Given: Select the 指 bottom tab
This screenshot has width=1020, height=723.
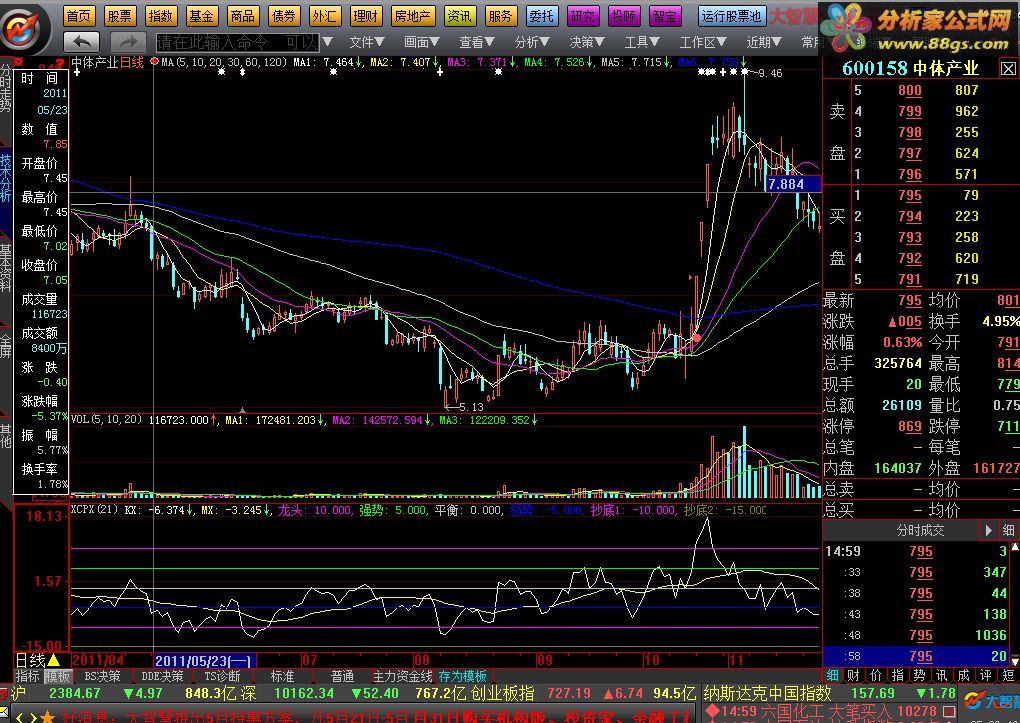Looking at the screenshot, I should coord(898,675).
